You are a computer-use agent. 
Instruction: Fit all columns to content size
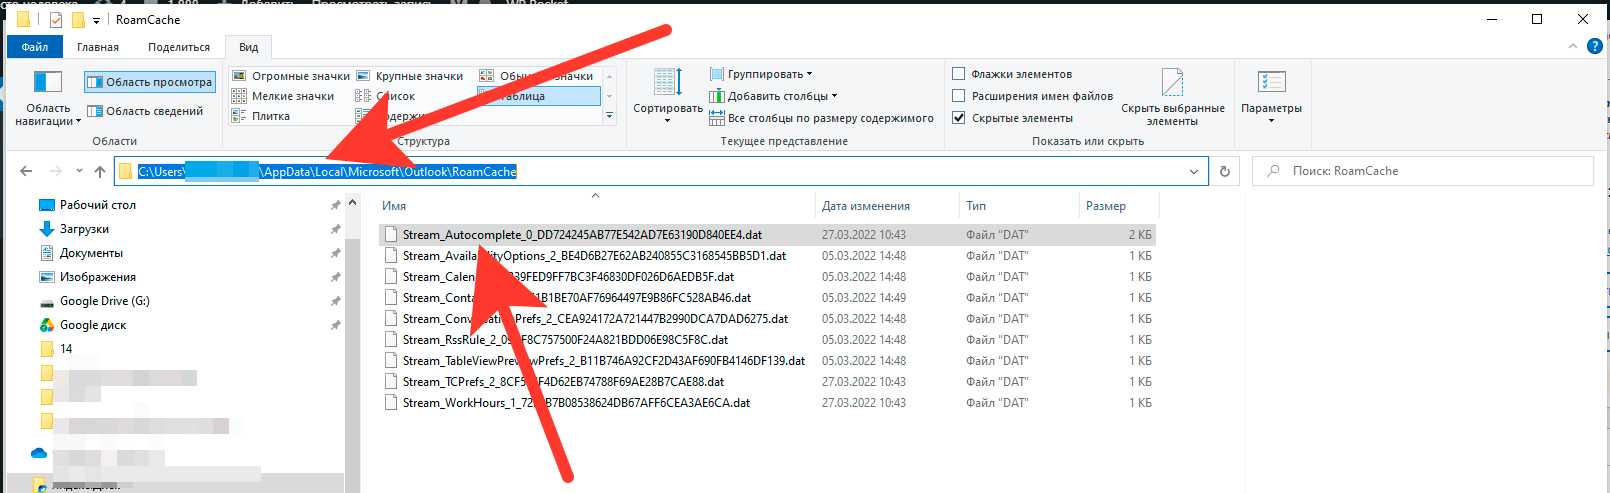pos(821,118)
